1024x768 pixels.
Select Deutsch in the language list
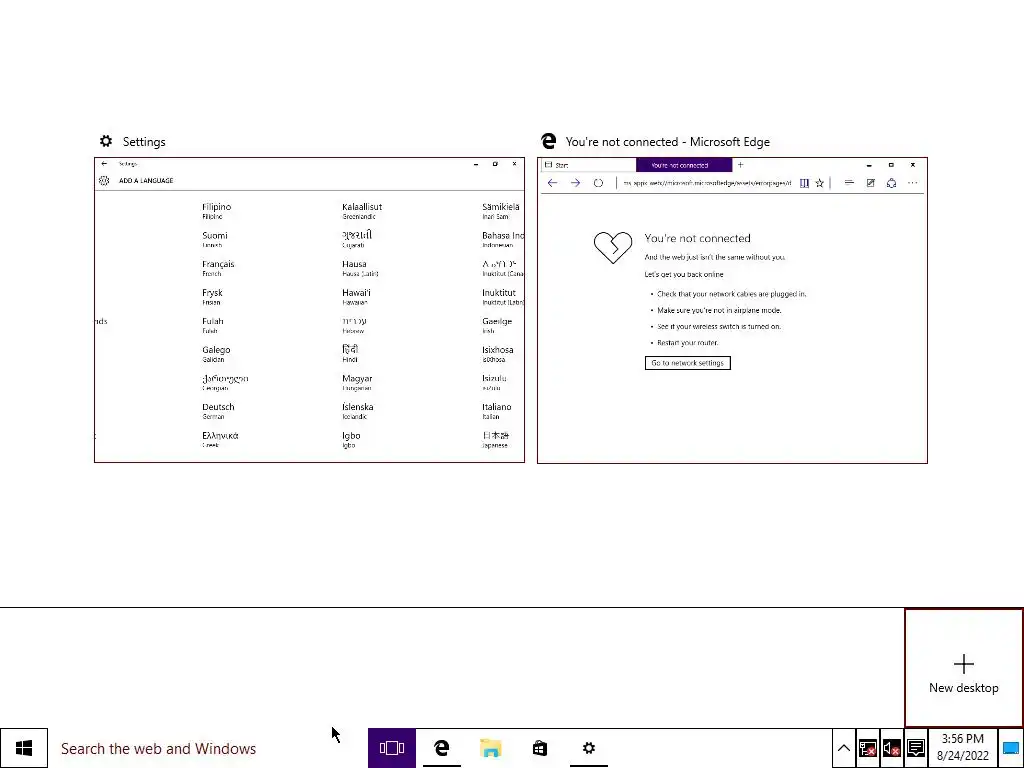(x=218, y=411)
